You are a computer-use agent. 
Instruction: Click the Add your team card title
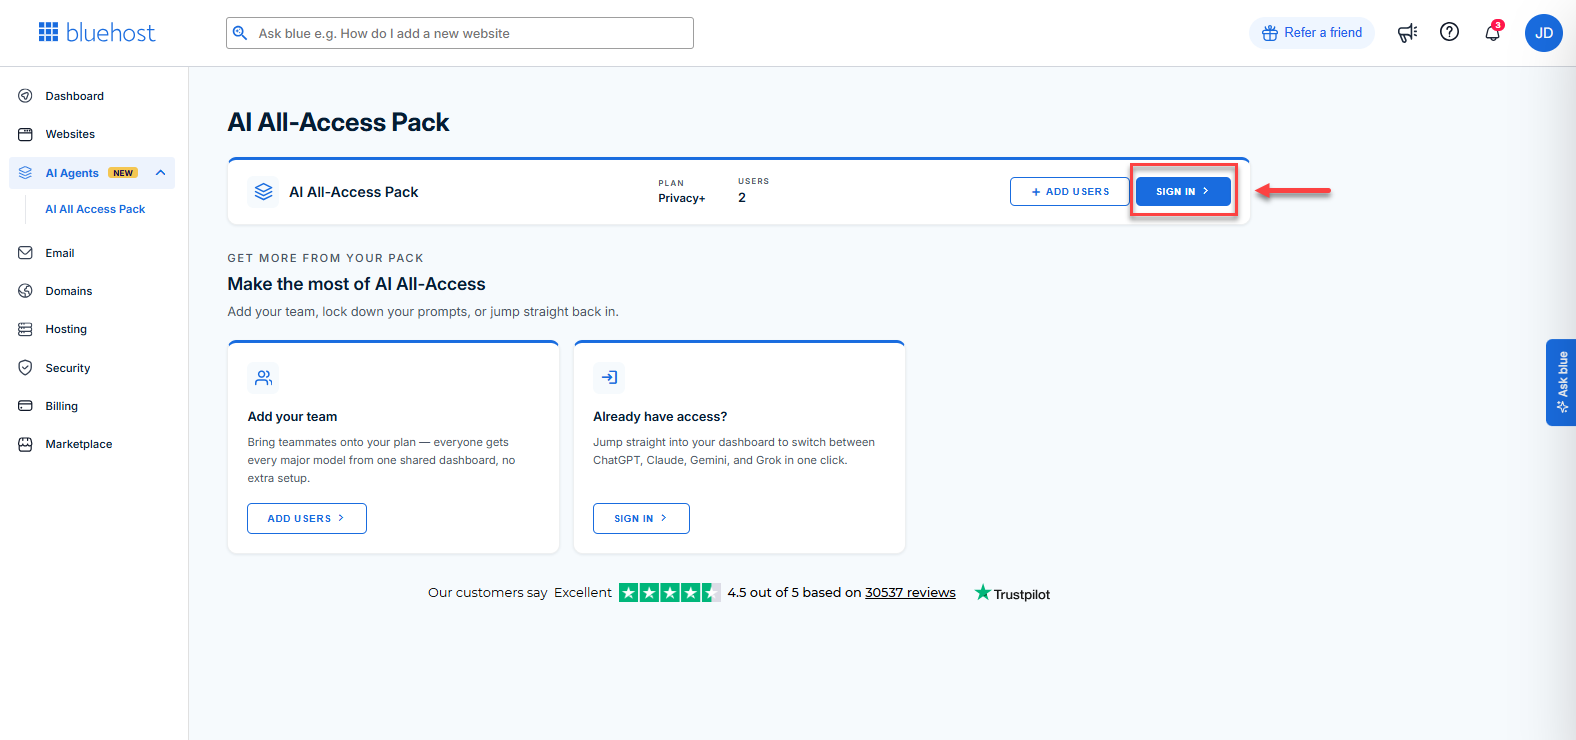tap(292, 417)
